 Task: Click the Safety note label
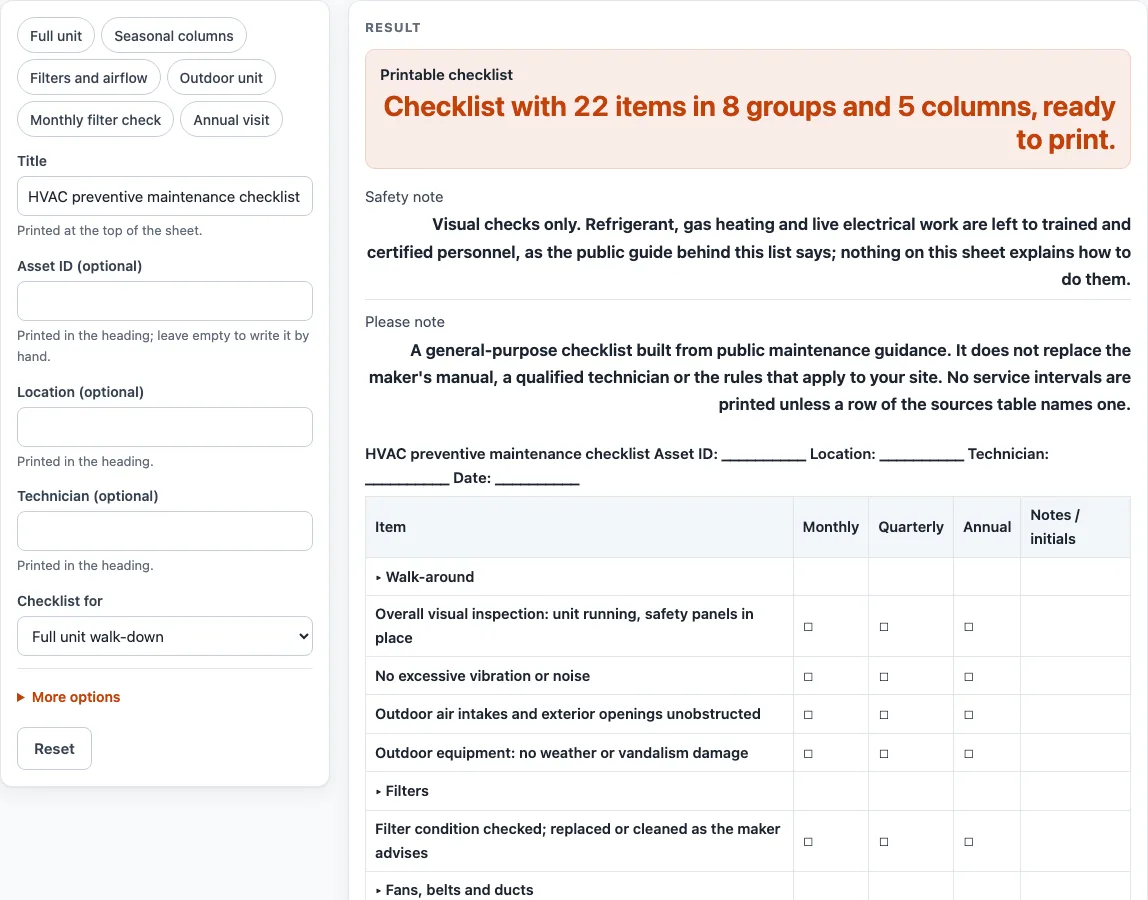point(404,197)
